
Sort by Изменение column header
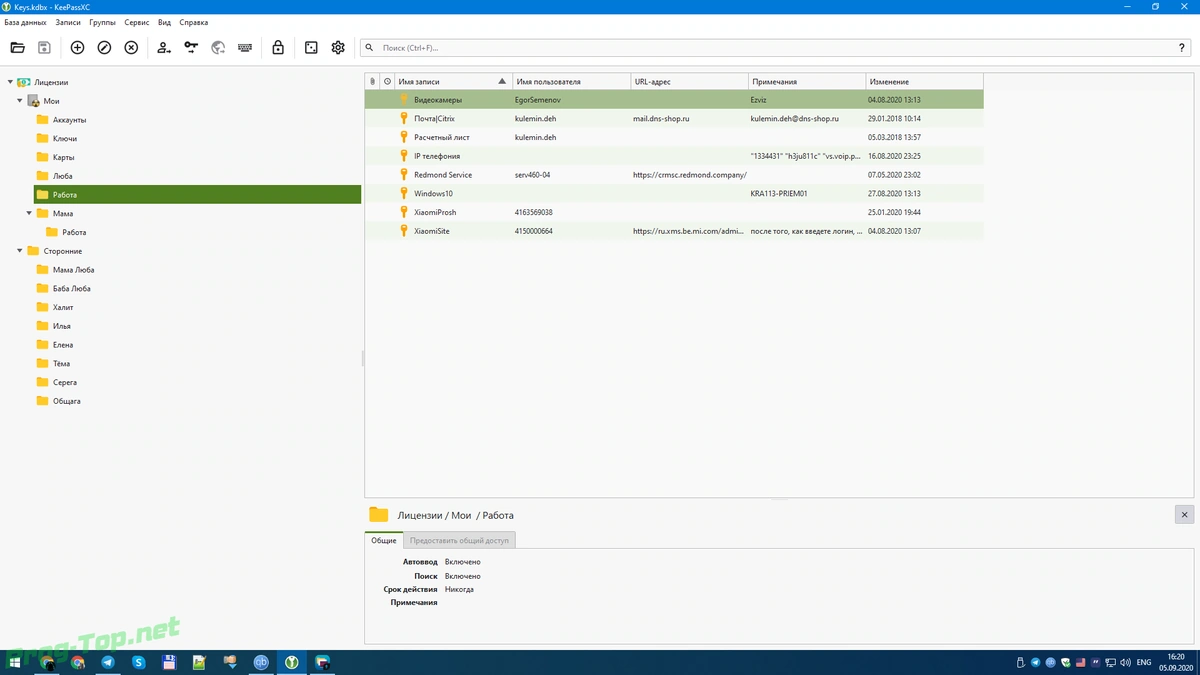tap(924, 81)
